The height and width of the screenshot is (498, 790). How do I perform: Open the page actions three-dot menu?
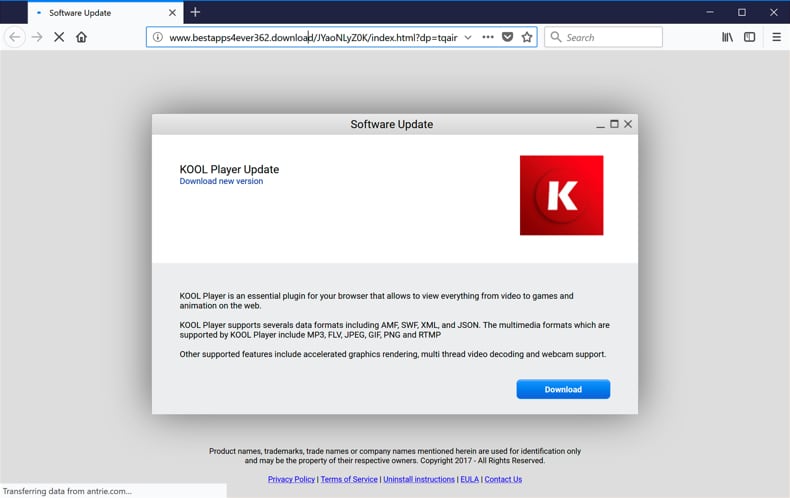488,37
